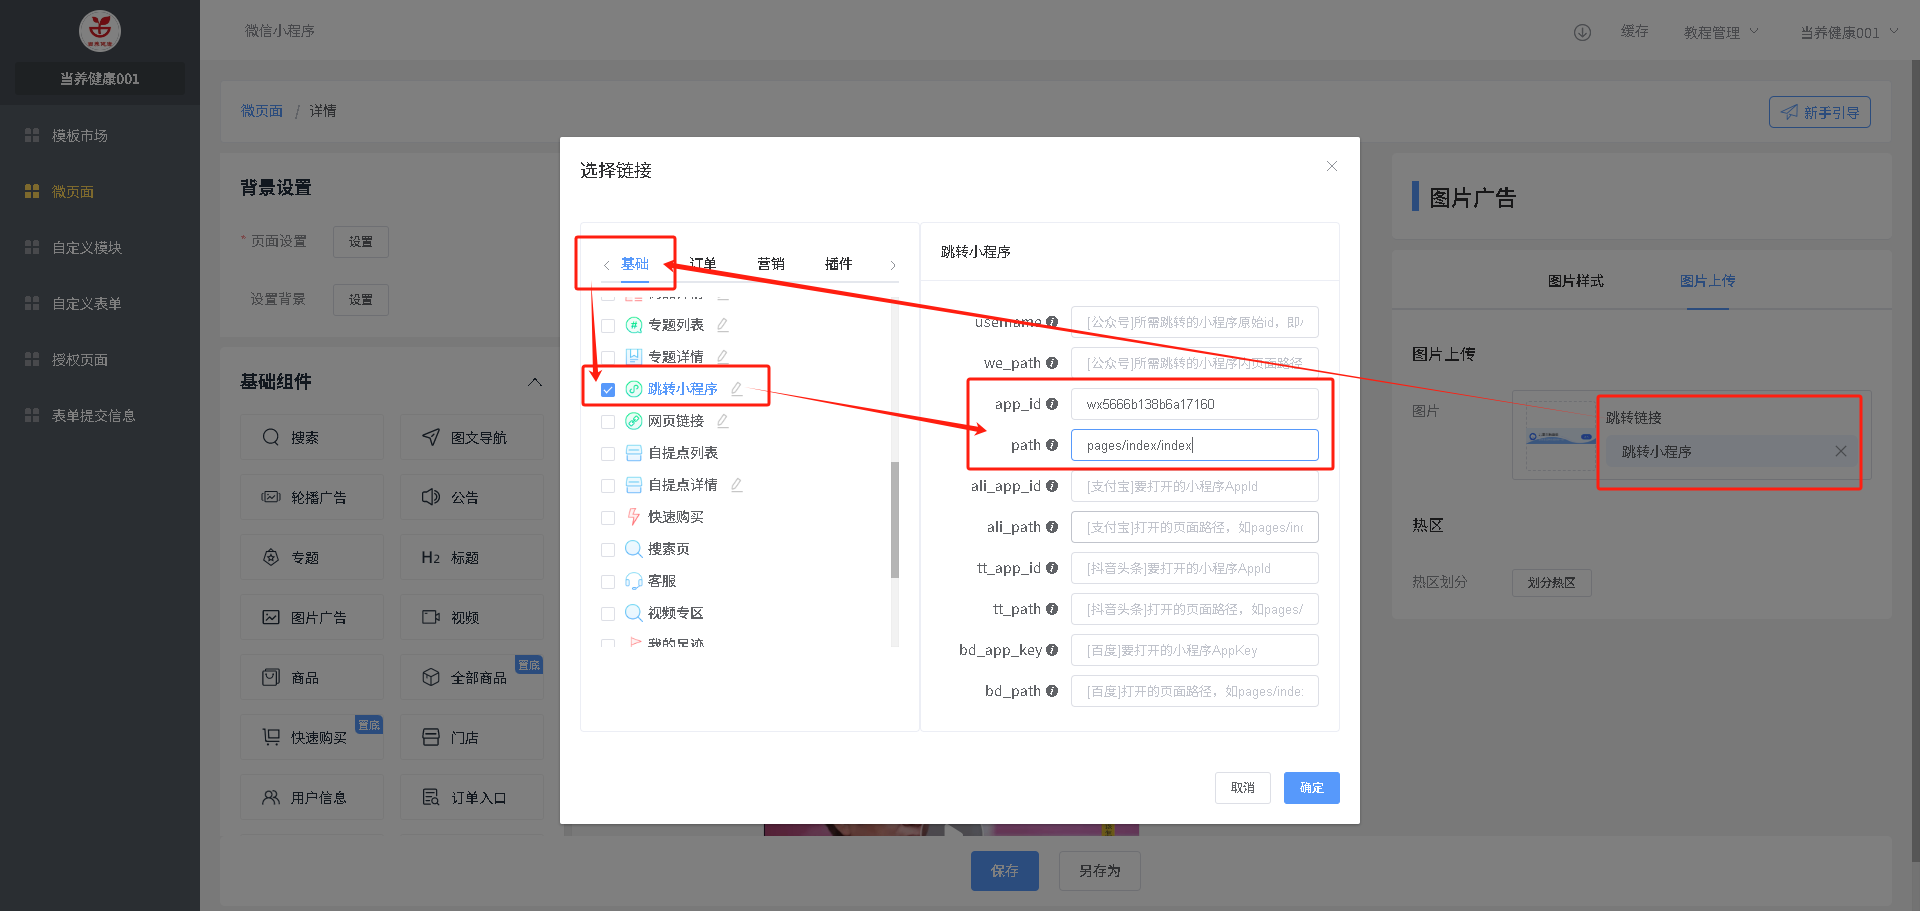Screen dimensions: 1920x911
Task: Click the info icon beside ali_path
Action: [x=1052, y=527]
